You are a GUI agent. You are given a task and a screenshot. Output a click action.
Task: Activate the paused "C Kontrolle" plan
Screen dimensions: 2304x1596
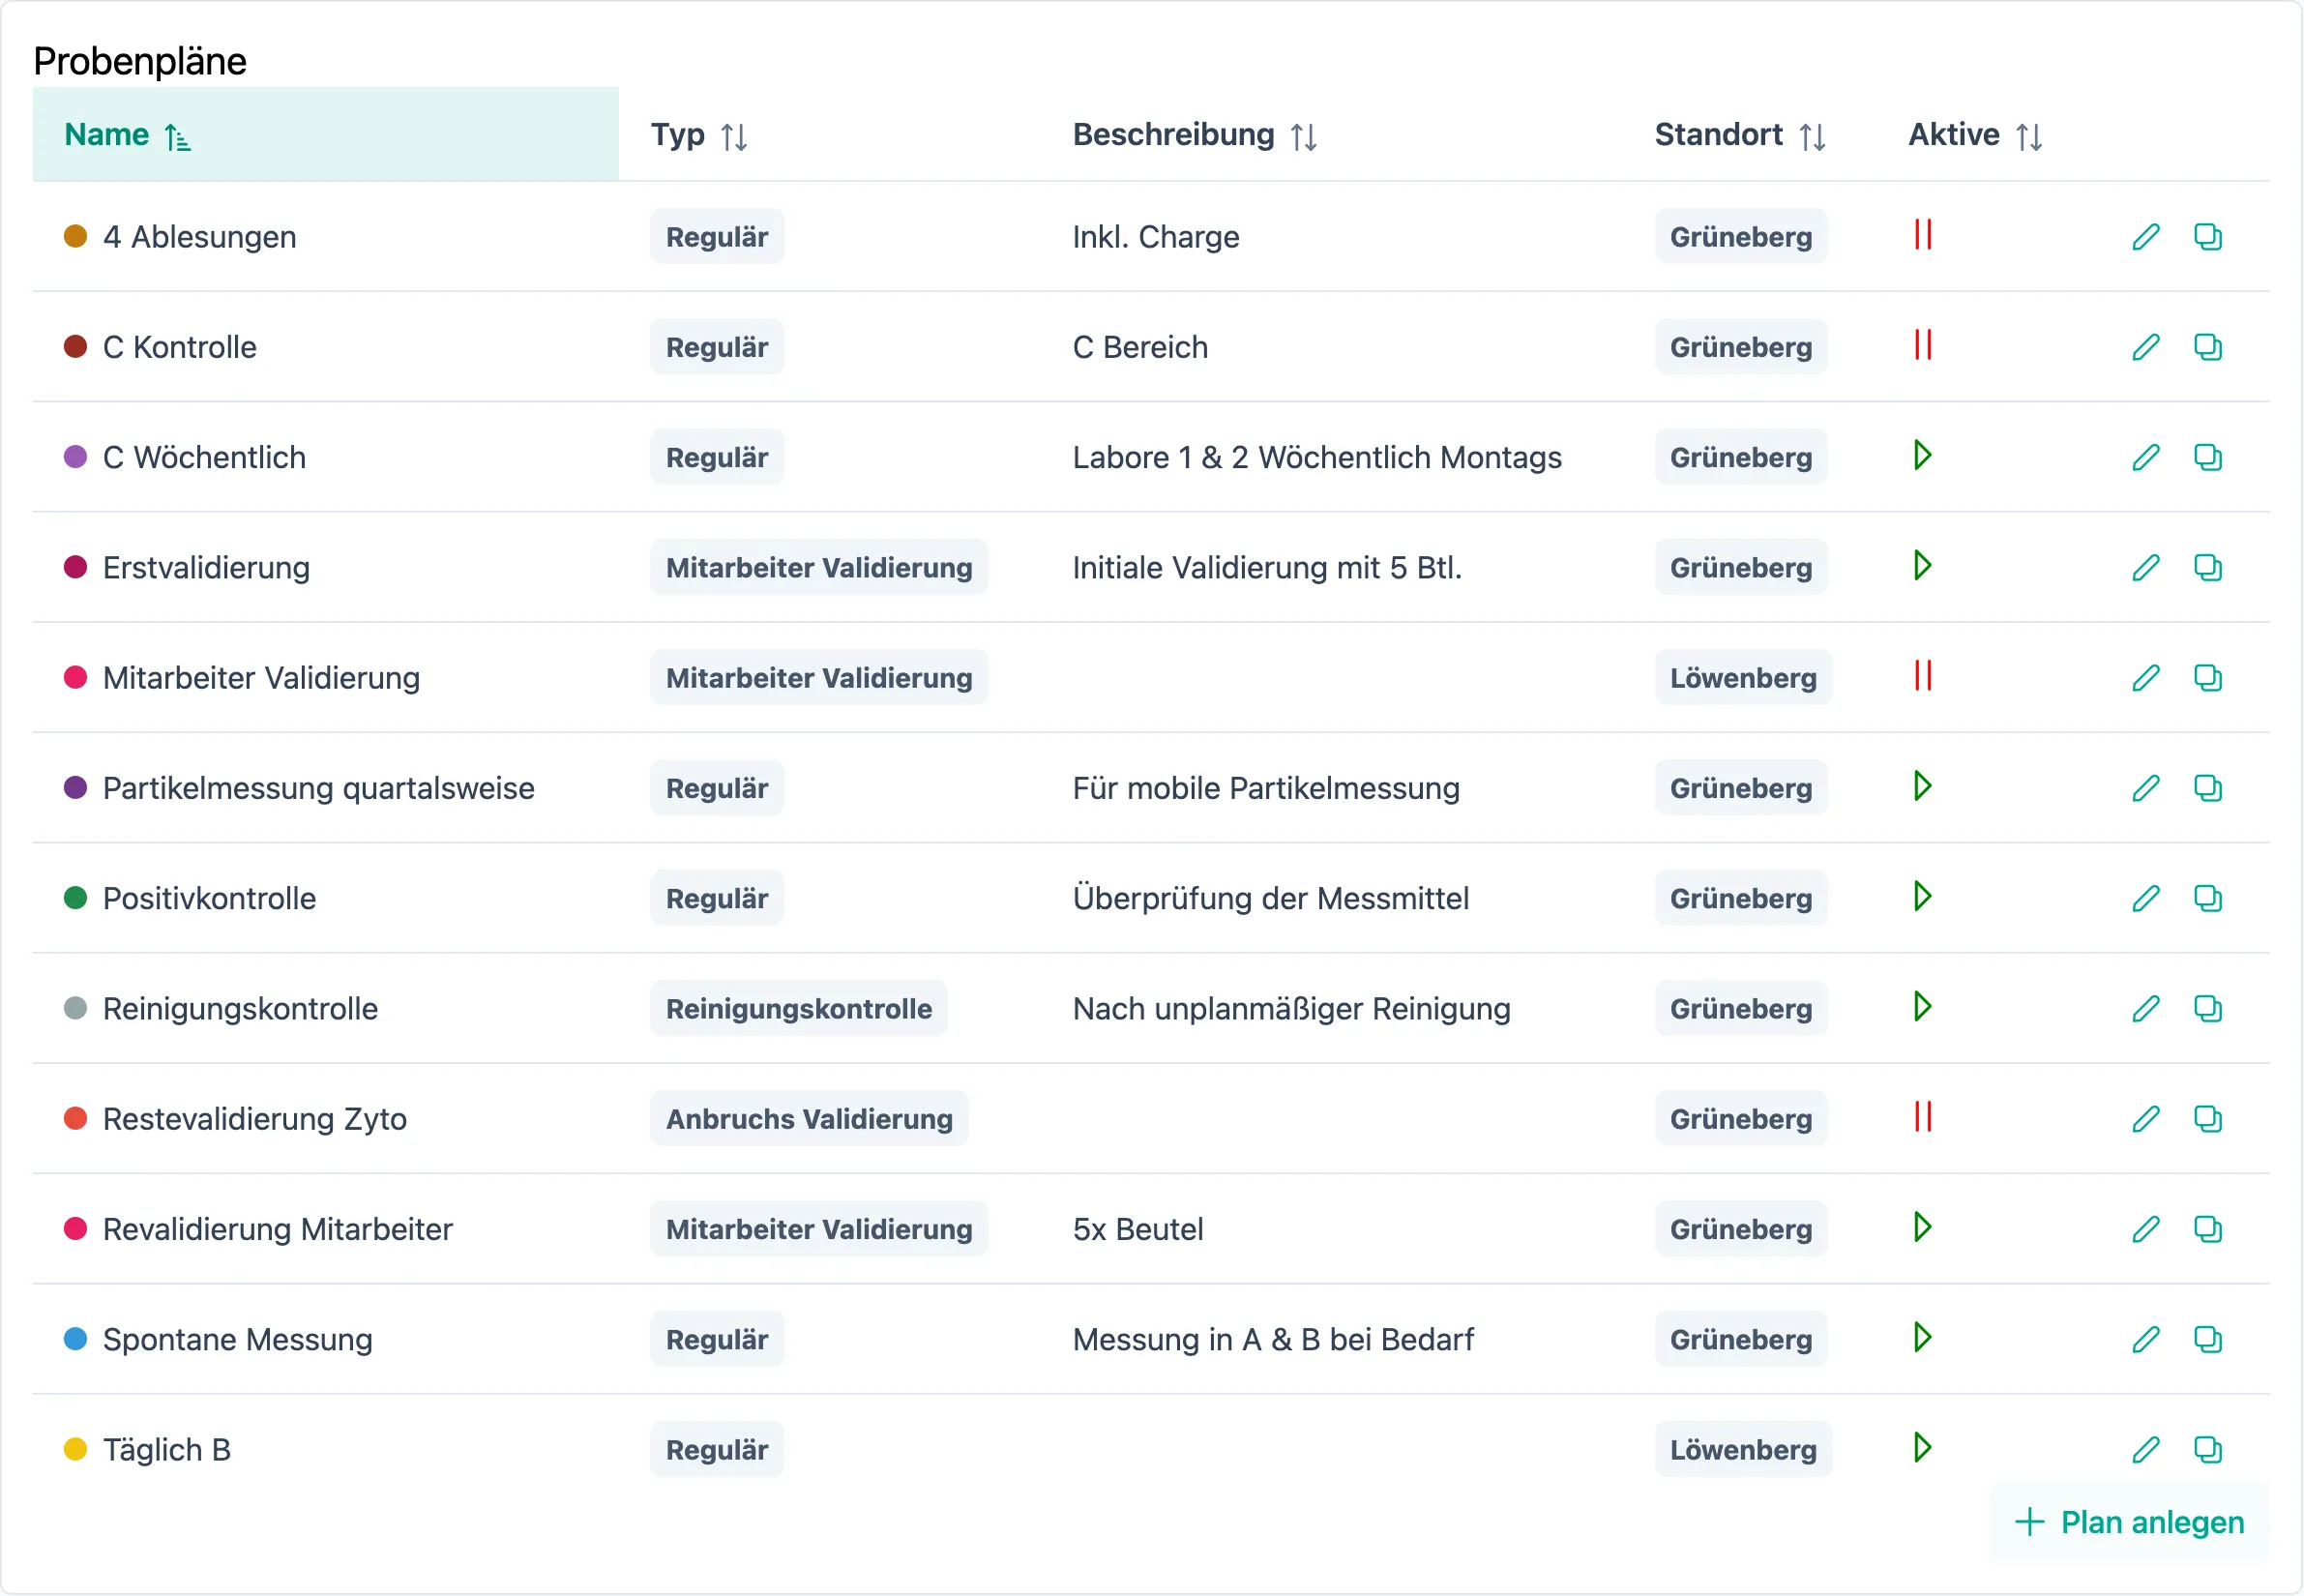(1922, 347)
